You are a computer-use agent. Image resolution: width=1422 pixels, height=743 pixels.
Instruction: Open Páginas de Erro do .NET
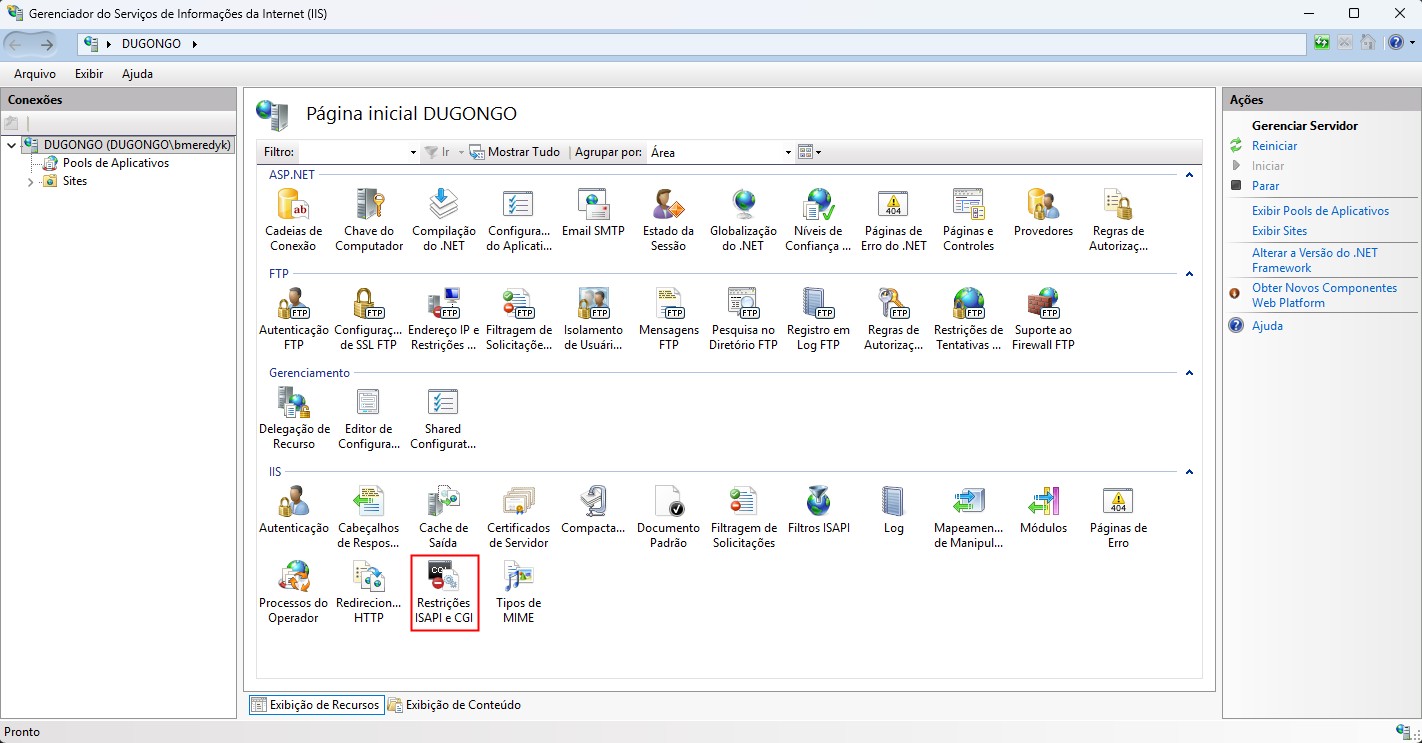tap(893, 220)
